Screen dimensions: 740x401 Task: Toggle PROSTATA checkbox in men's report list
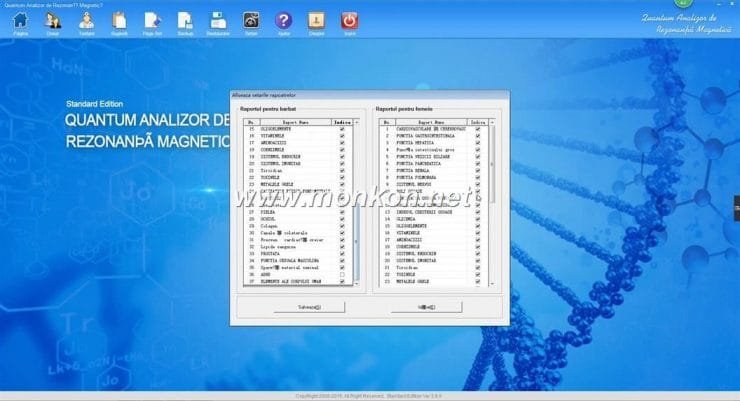pos(342,254)
